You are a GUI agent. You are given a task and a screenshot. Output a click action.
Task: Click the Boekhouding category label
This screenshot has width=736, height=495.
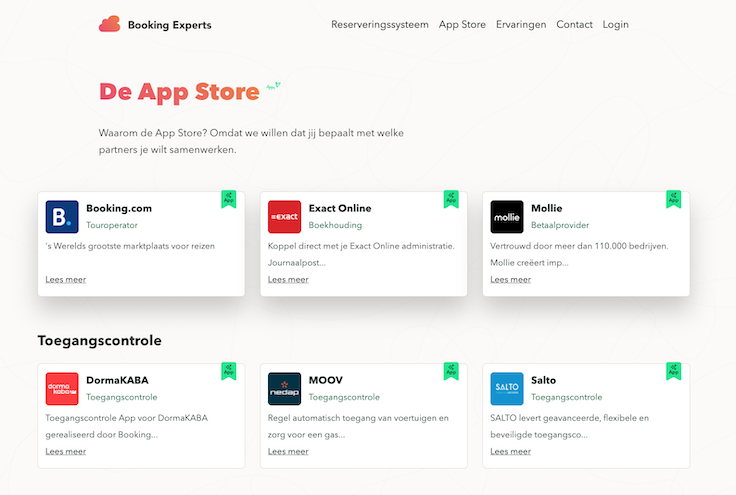pos(335,225)
